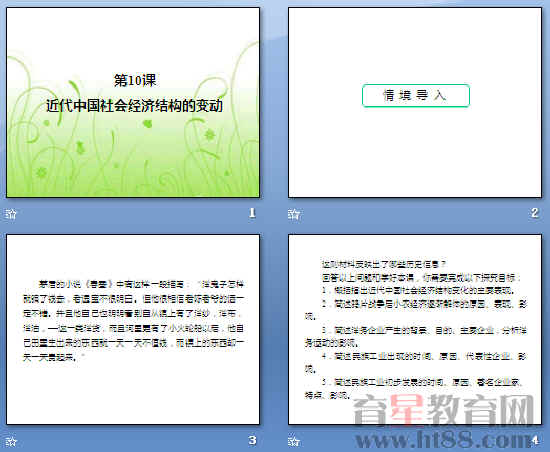
Task: Click slide number 1 label
Action: click(252, 212)
